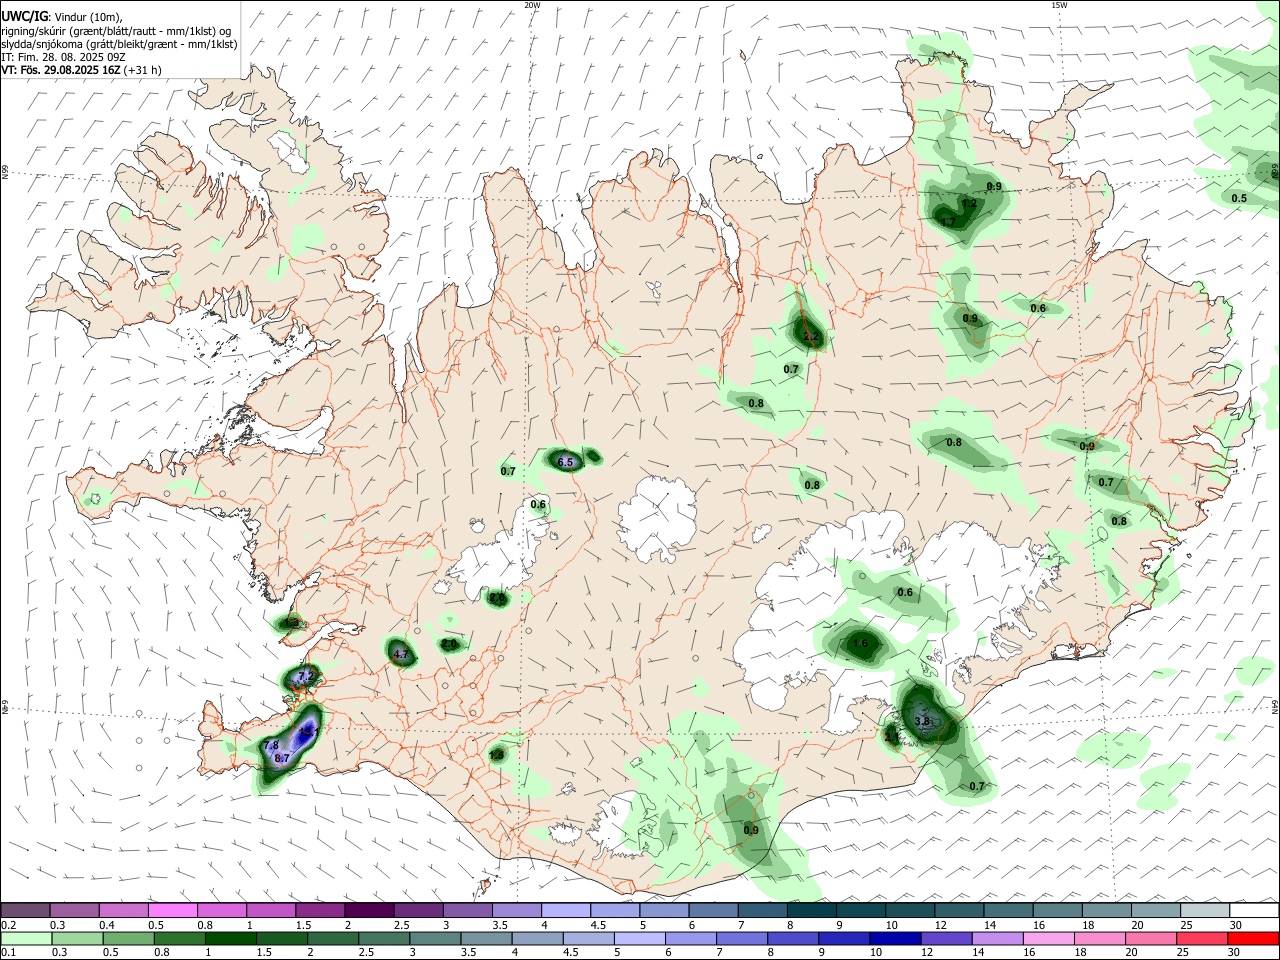Select the light pink swatch between 16 and 18
This screenshot has height=960, width=1280.
point(1049,939)
